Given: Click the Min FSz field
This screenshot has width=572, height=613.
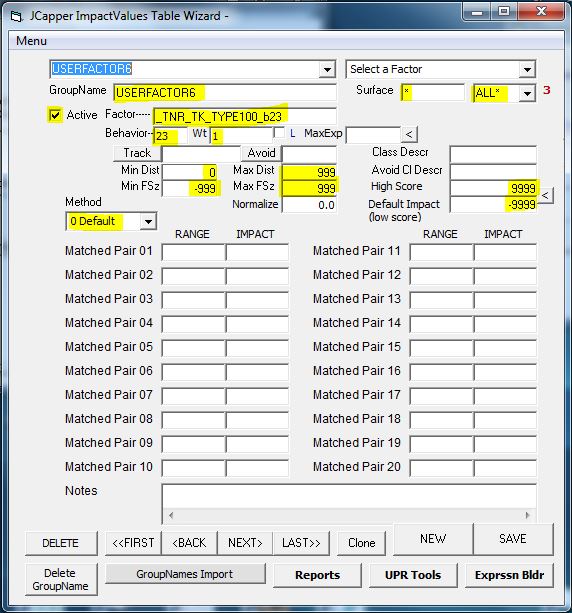Looking at the screenshot, I should click(190, 188).
